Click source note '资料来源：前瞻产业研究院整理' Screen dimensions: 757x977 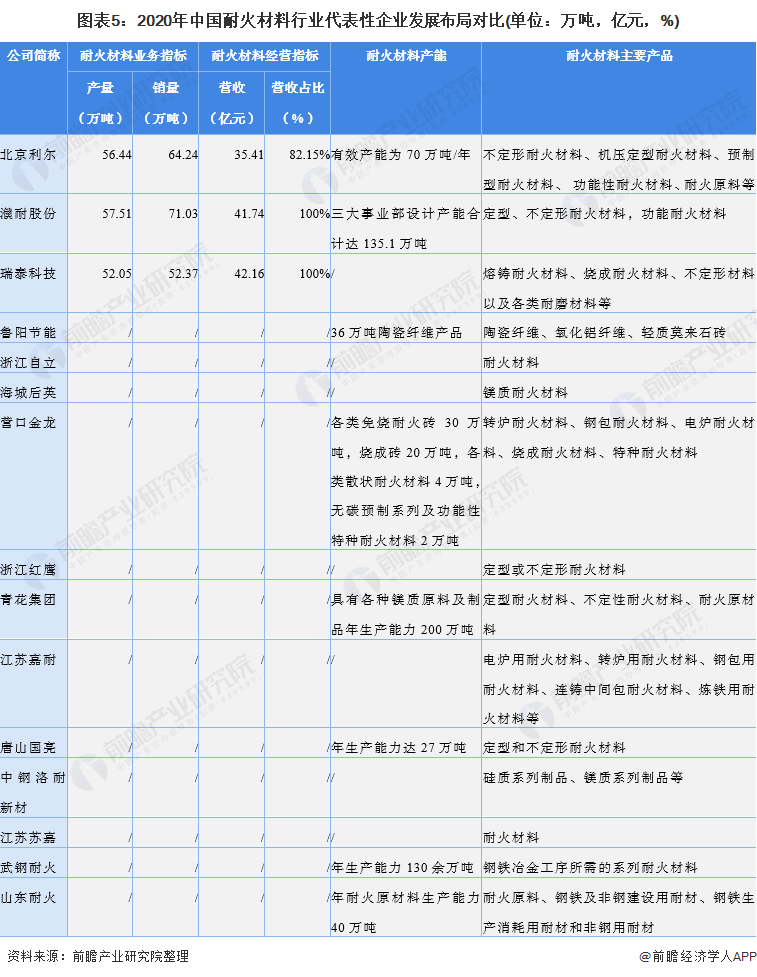coord(98,956)
